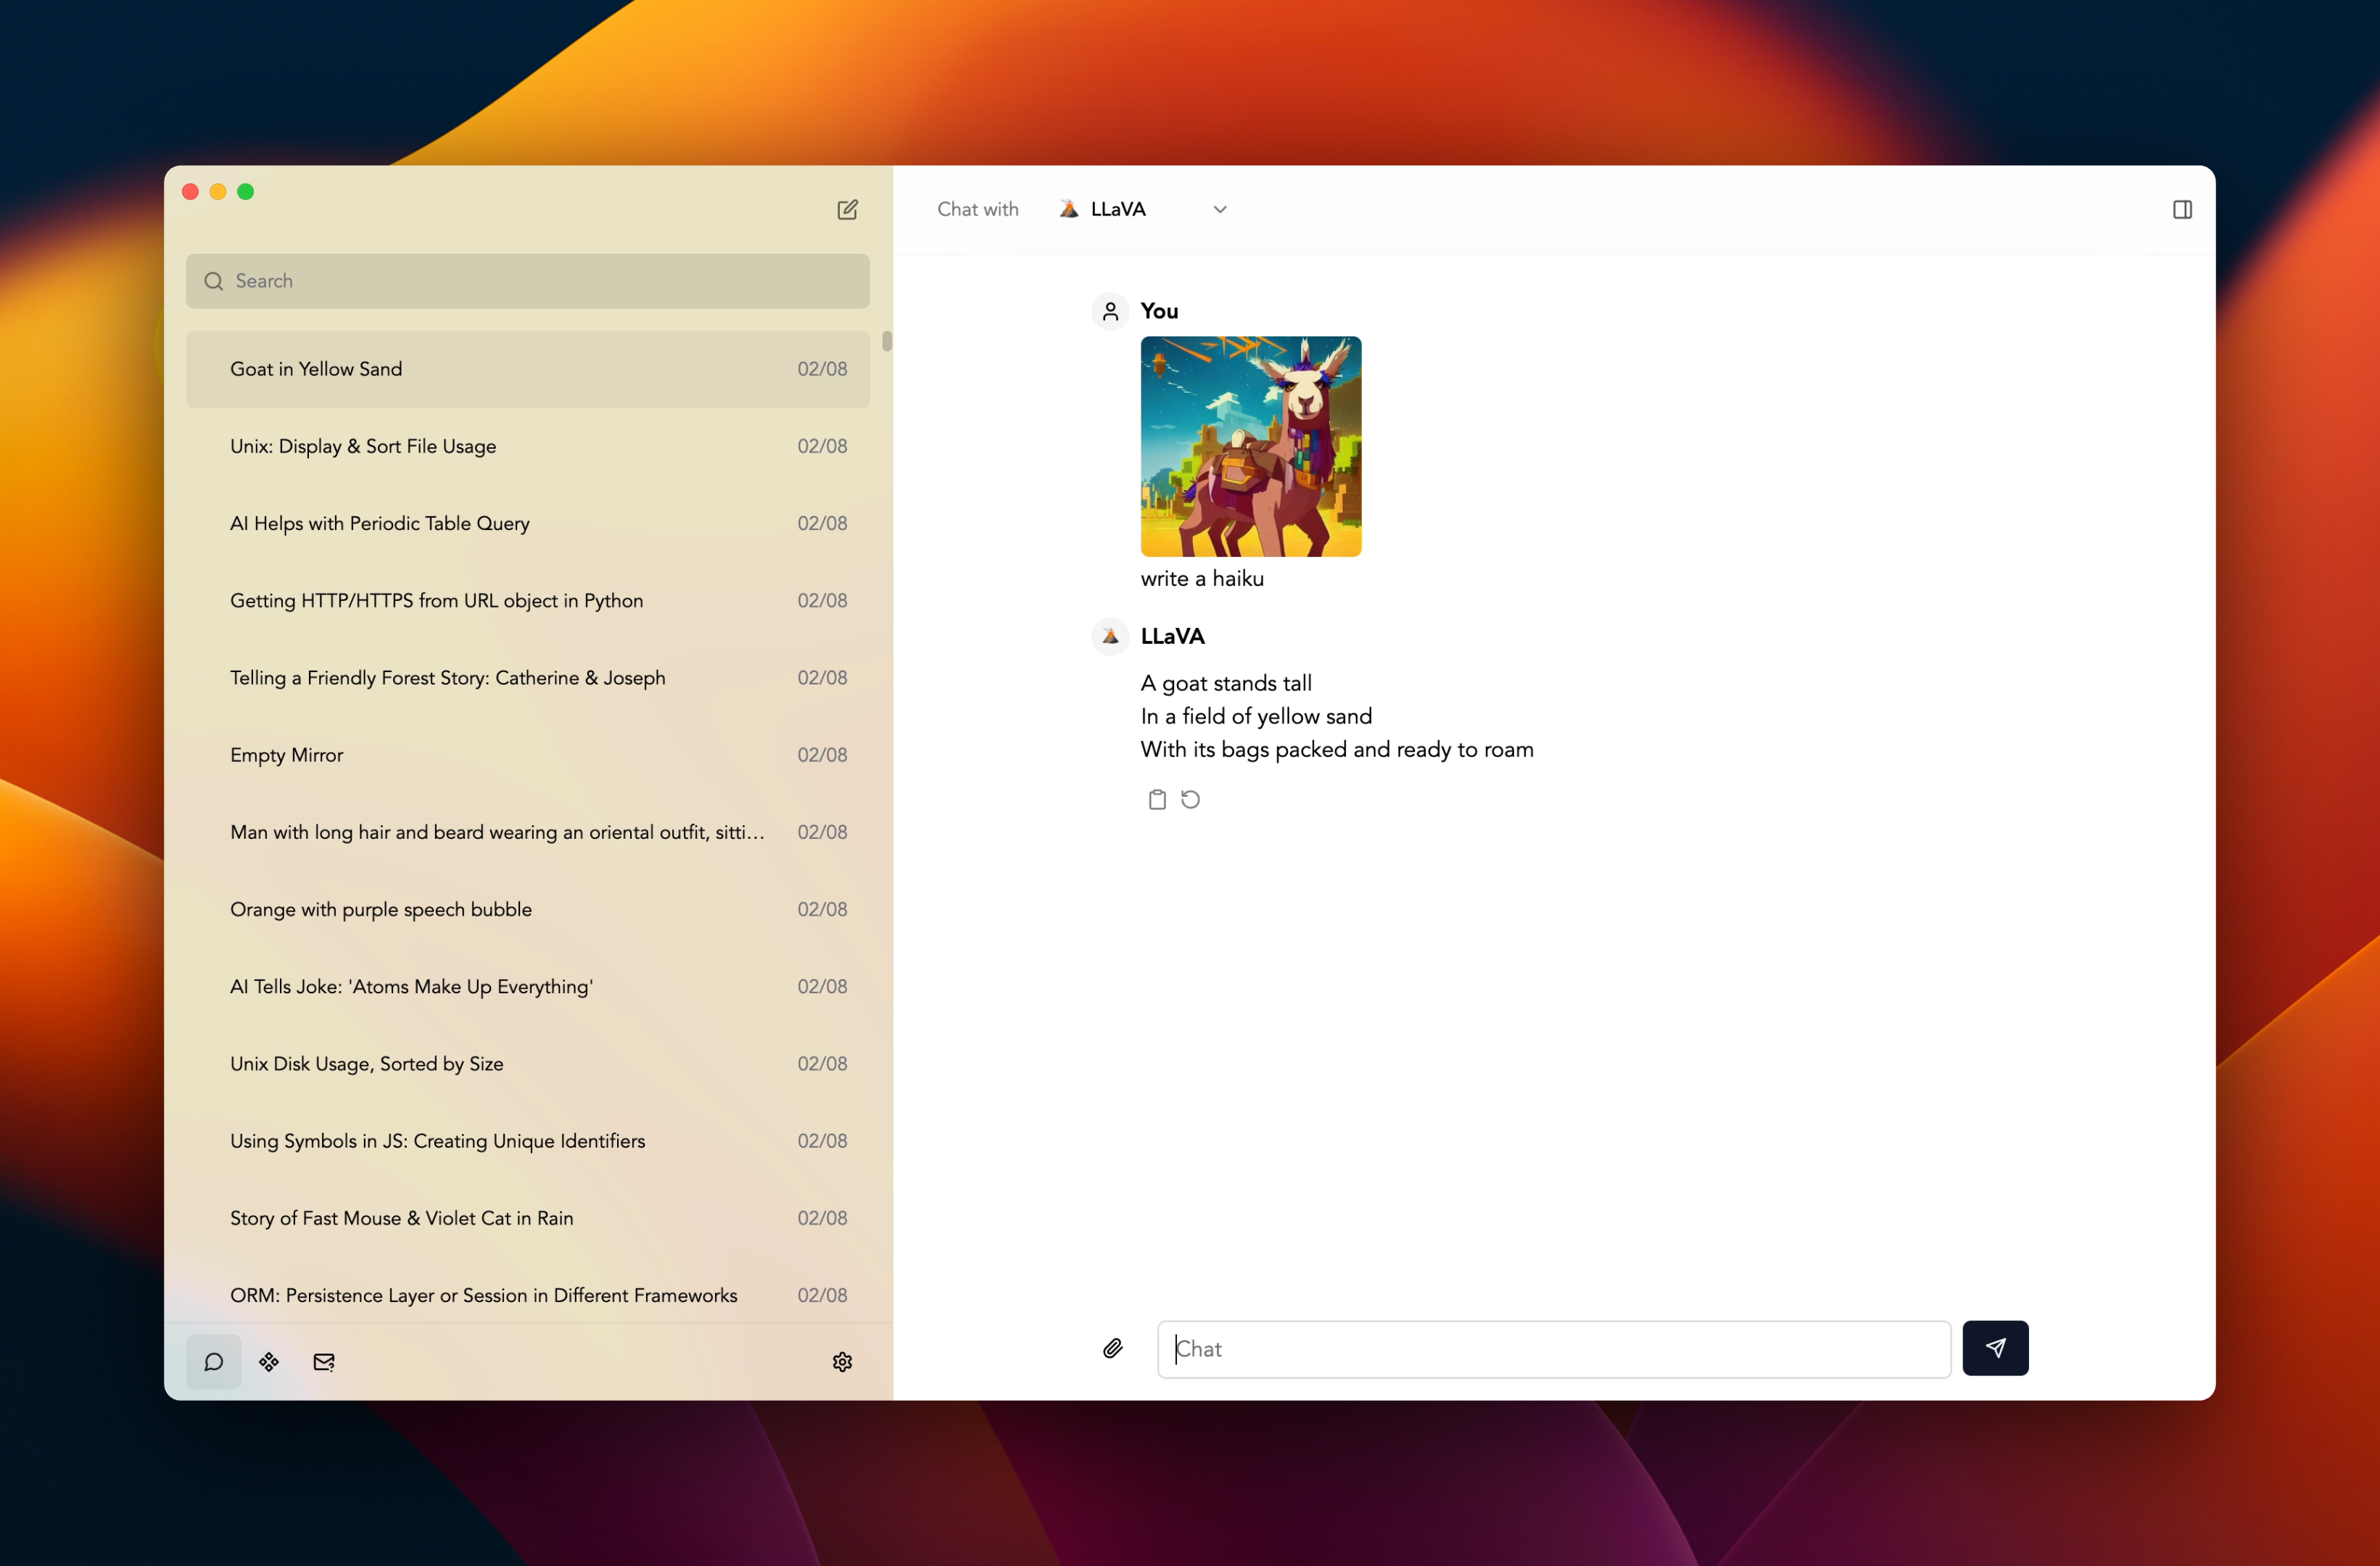2380x1566 pixels.
Task: Click the dropdown chevron next to LLaVA
Action: tap(1219, 209)
